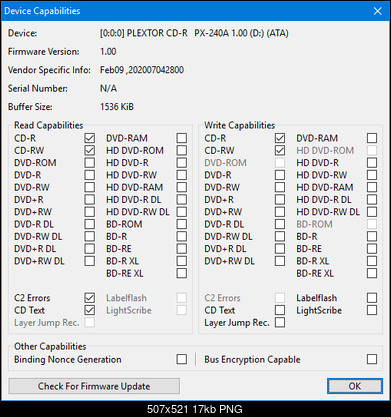Toggle BD-R checkbox under Read Capabilities
This screenshot has width=391, height=417.
point(182,236)
